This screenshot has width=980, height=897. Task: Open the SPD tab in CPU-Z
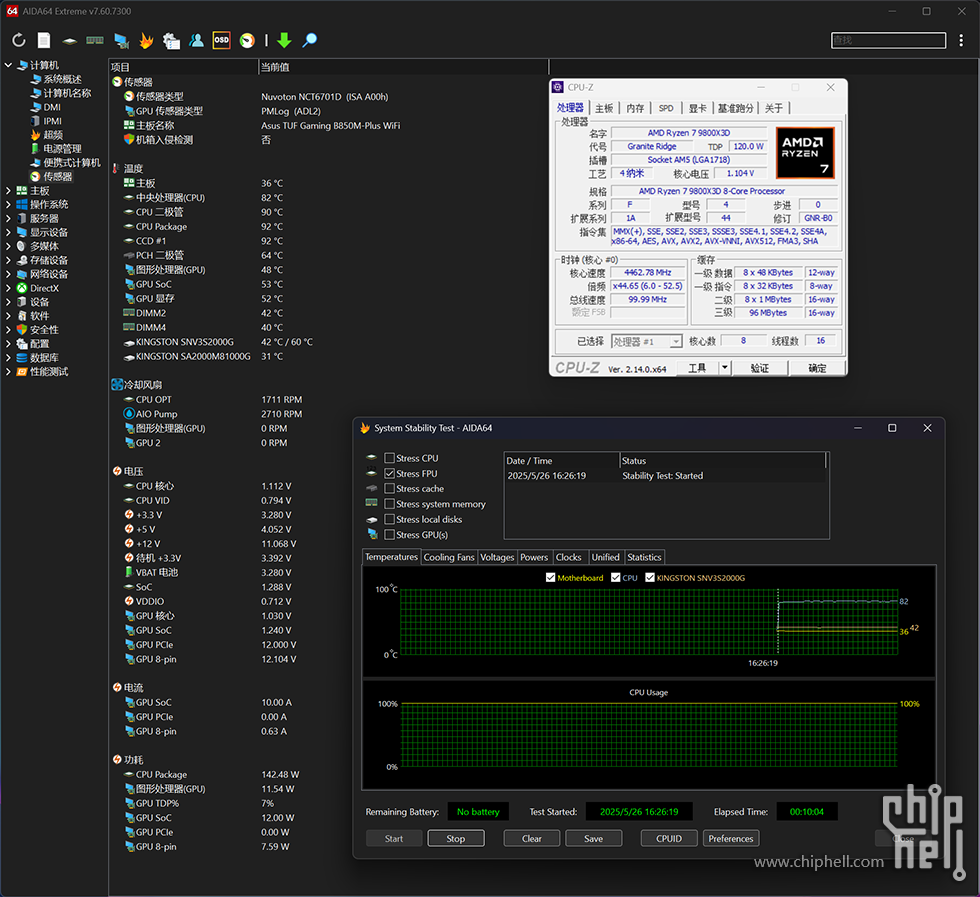coord(666,108)
